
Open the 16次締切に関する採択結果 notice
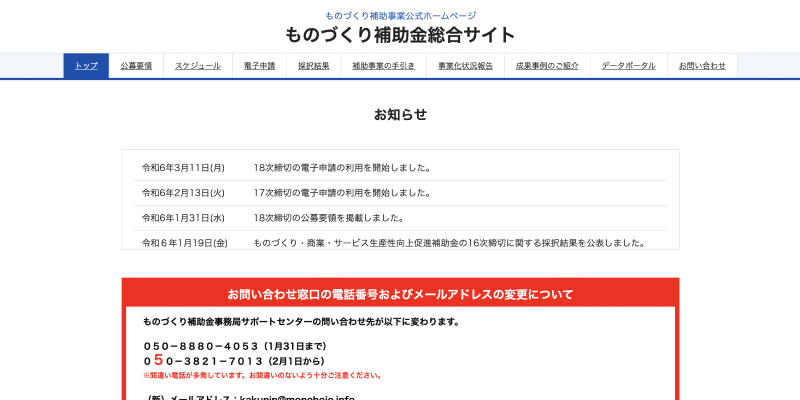click(449, 243)
